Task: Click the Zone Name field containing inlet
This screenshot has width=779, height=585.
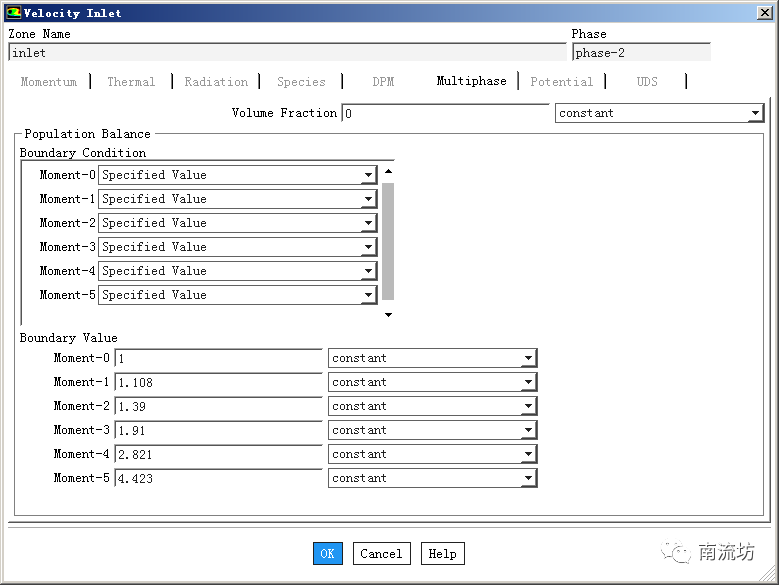Action: (287, 53)
